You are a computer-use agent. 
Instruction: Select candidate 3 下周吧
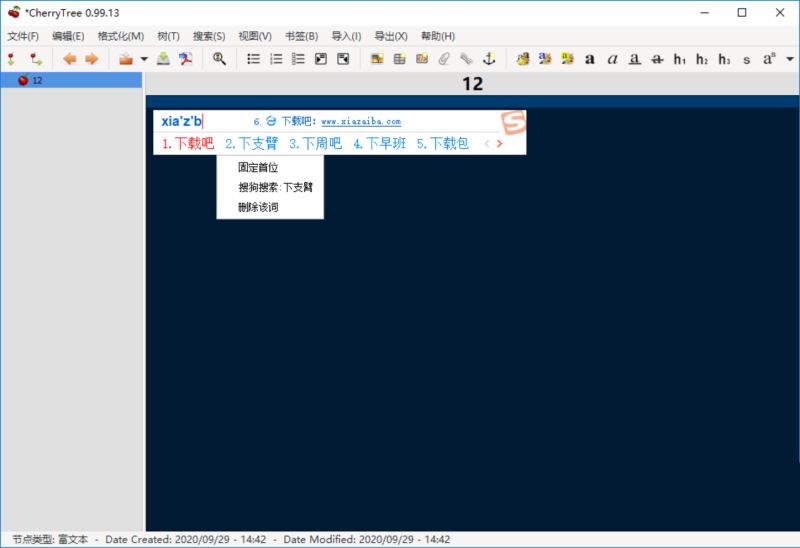[315, 144]
